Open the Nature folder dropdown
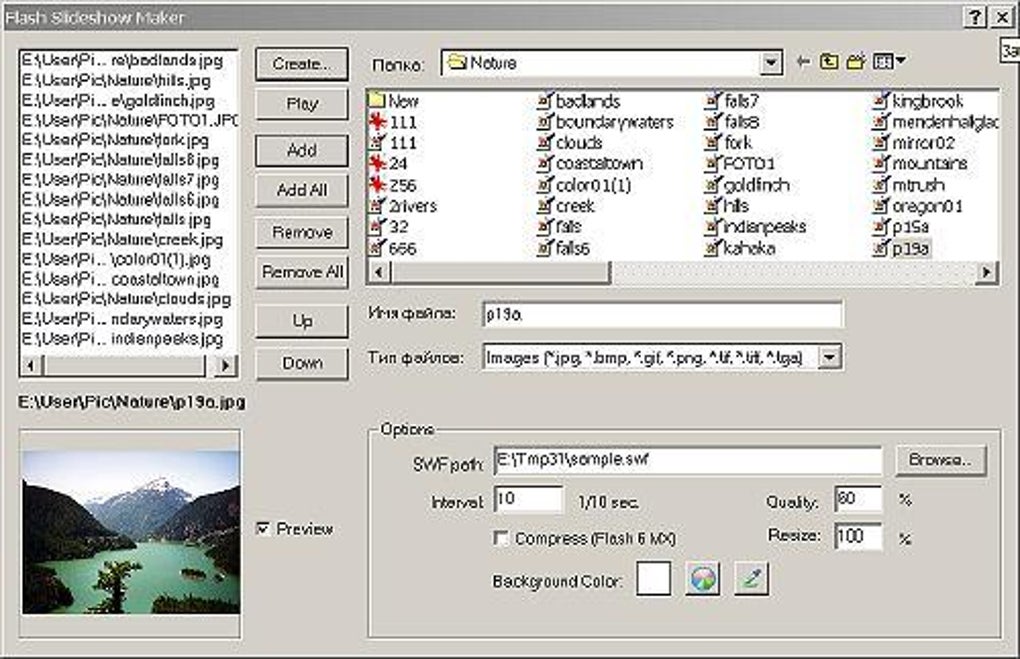This screenshot has width=1020, height=659. coord(771,63)
